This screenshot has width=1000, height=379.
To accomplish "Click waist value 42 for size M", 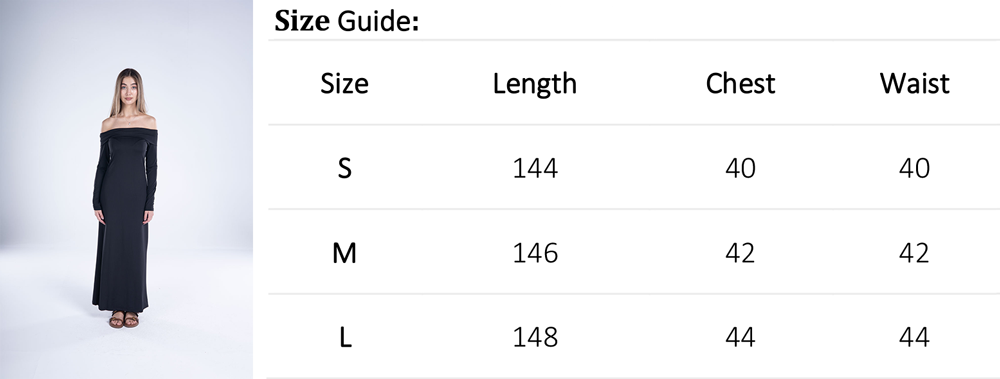I will click(915, 253).
